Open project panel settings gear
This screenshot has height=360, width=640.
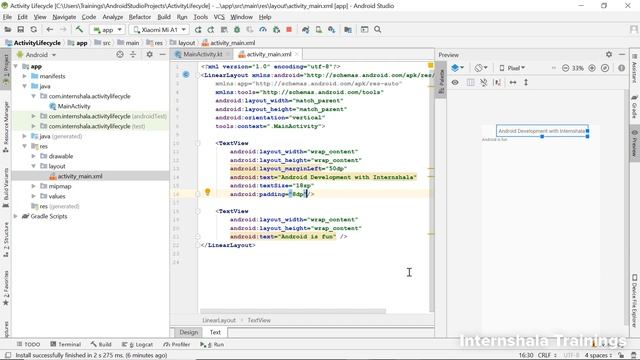(149, 54)
